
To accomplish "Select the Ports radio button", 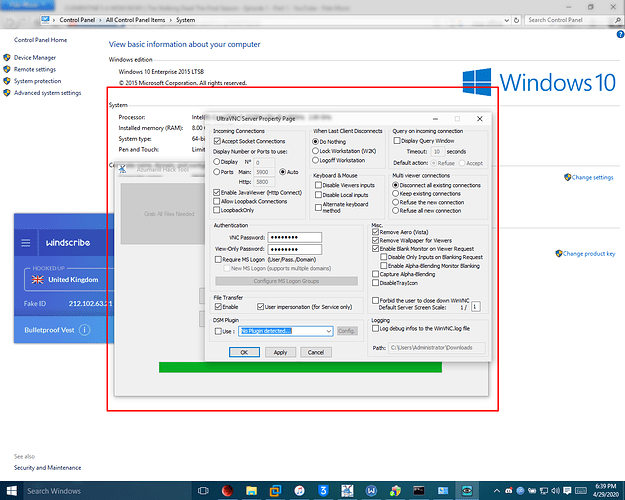I will click(x=216, y=172).
